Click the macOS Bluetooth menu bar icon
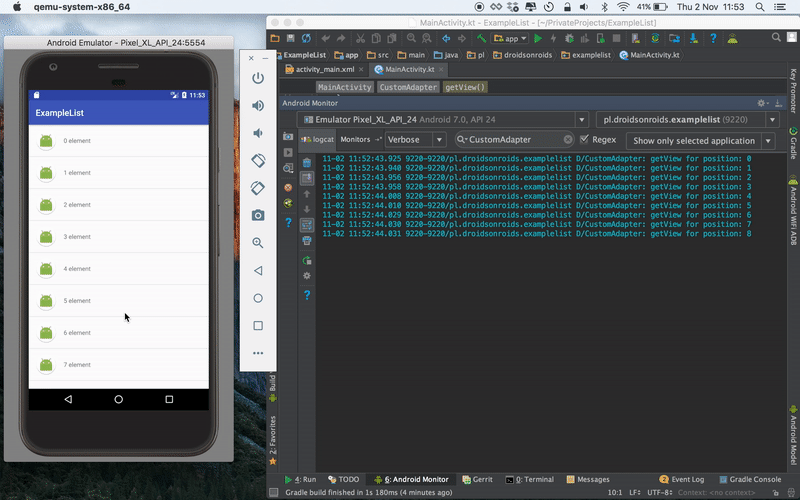The width and height of the screenshot is (800, 500). [x=604, y=7]
